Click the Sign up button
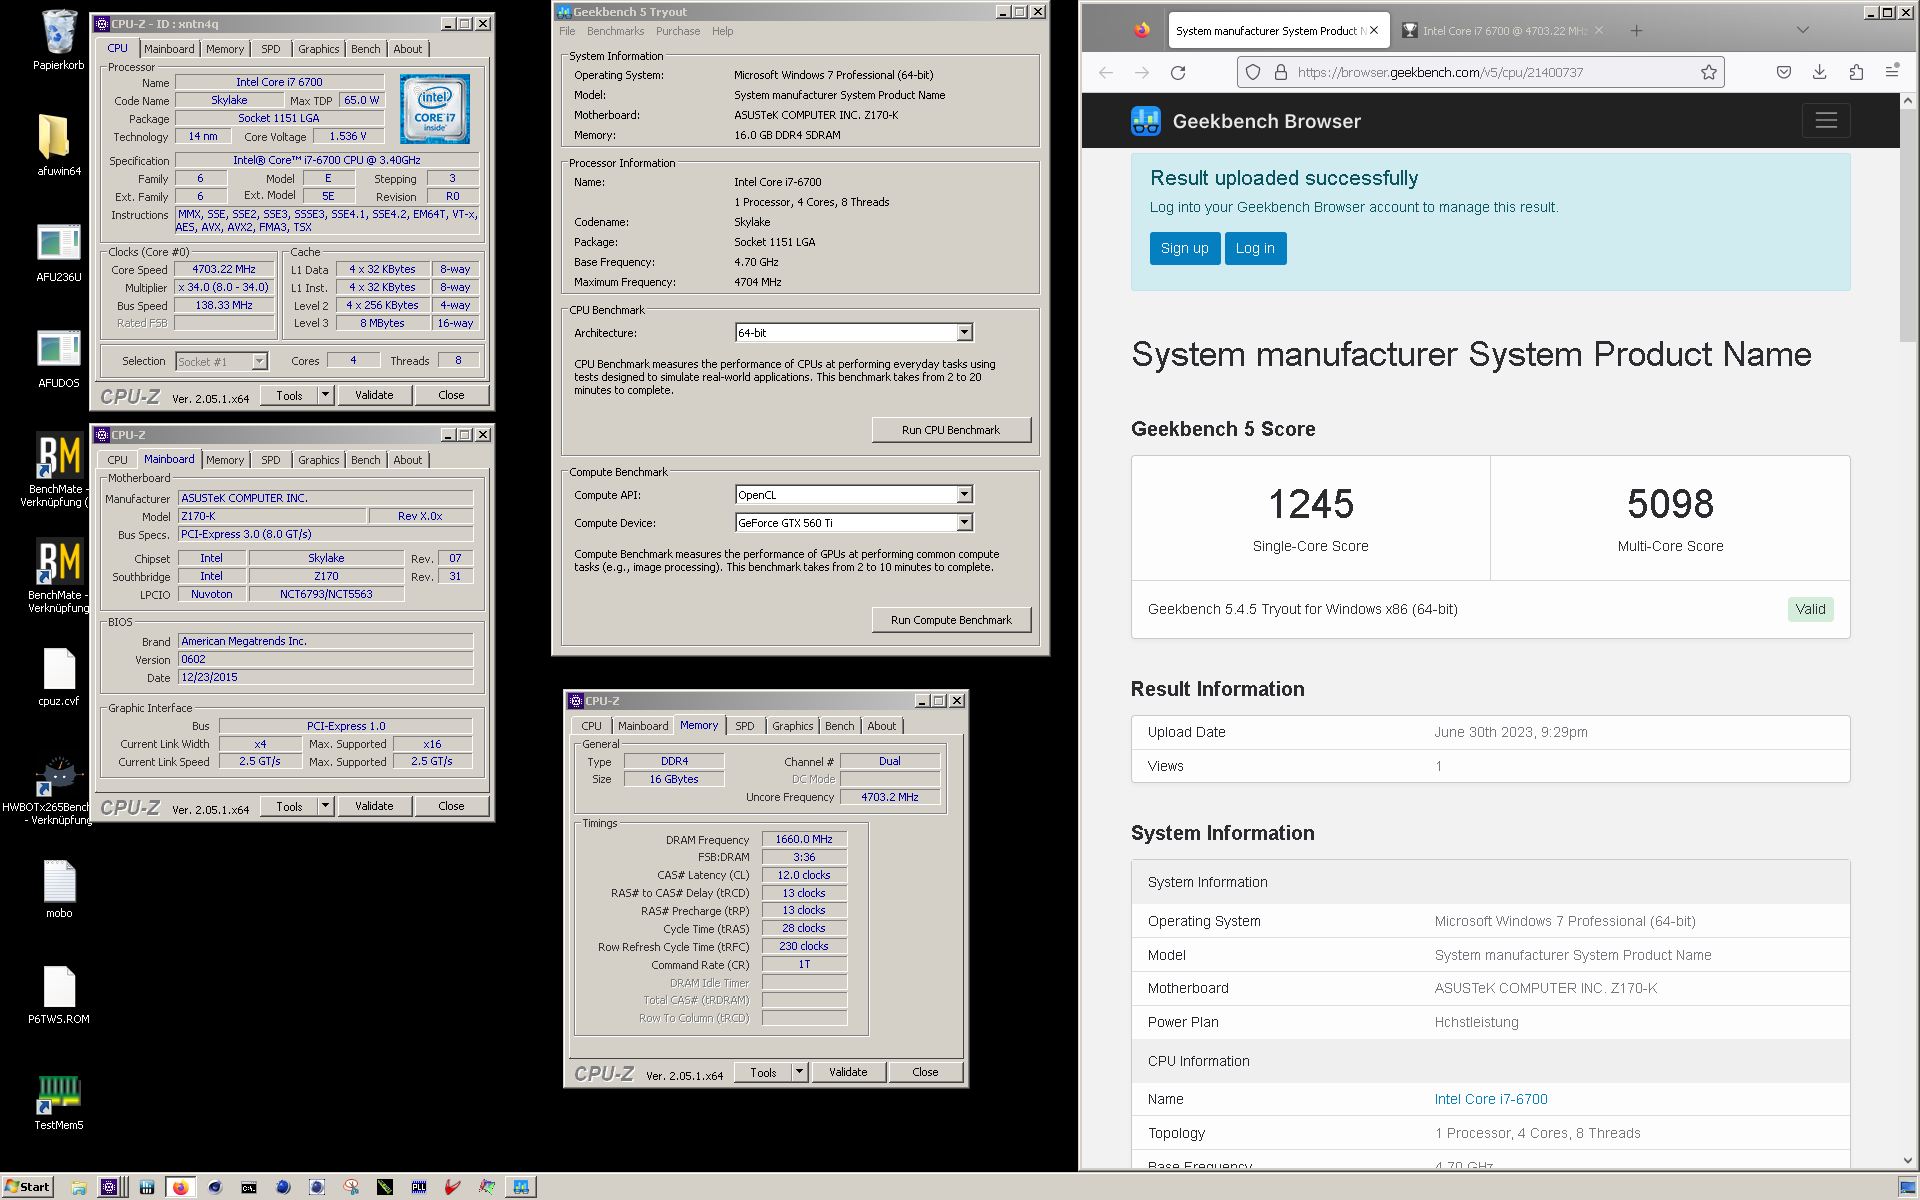The height and width of the screenshot is (1200, 1920). [x=1185, y=248]
